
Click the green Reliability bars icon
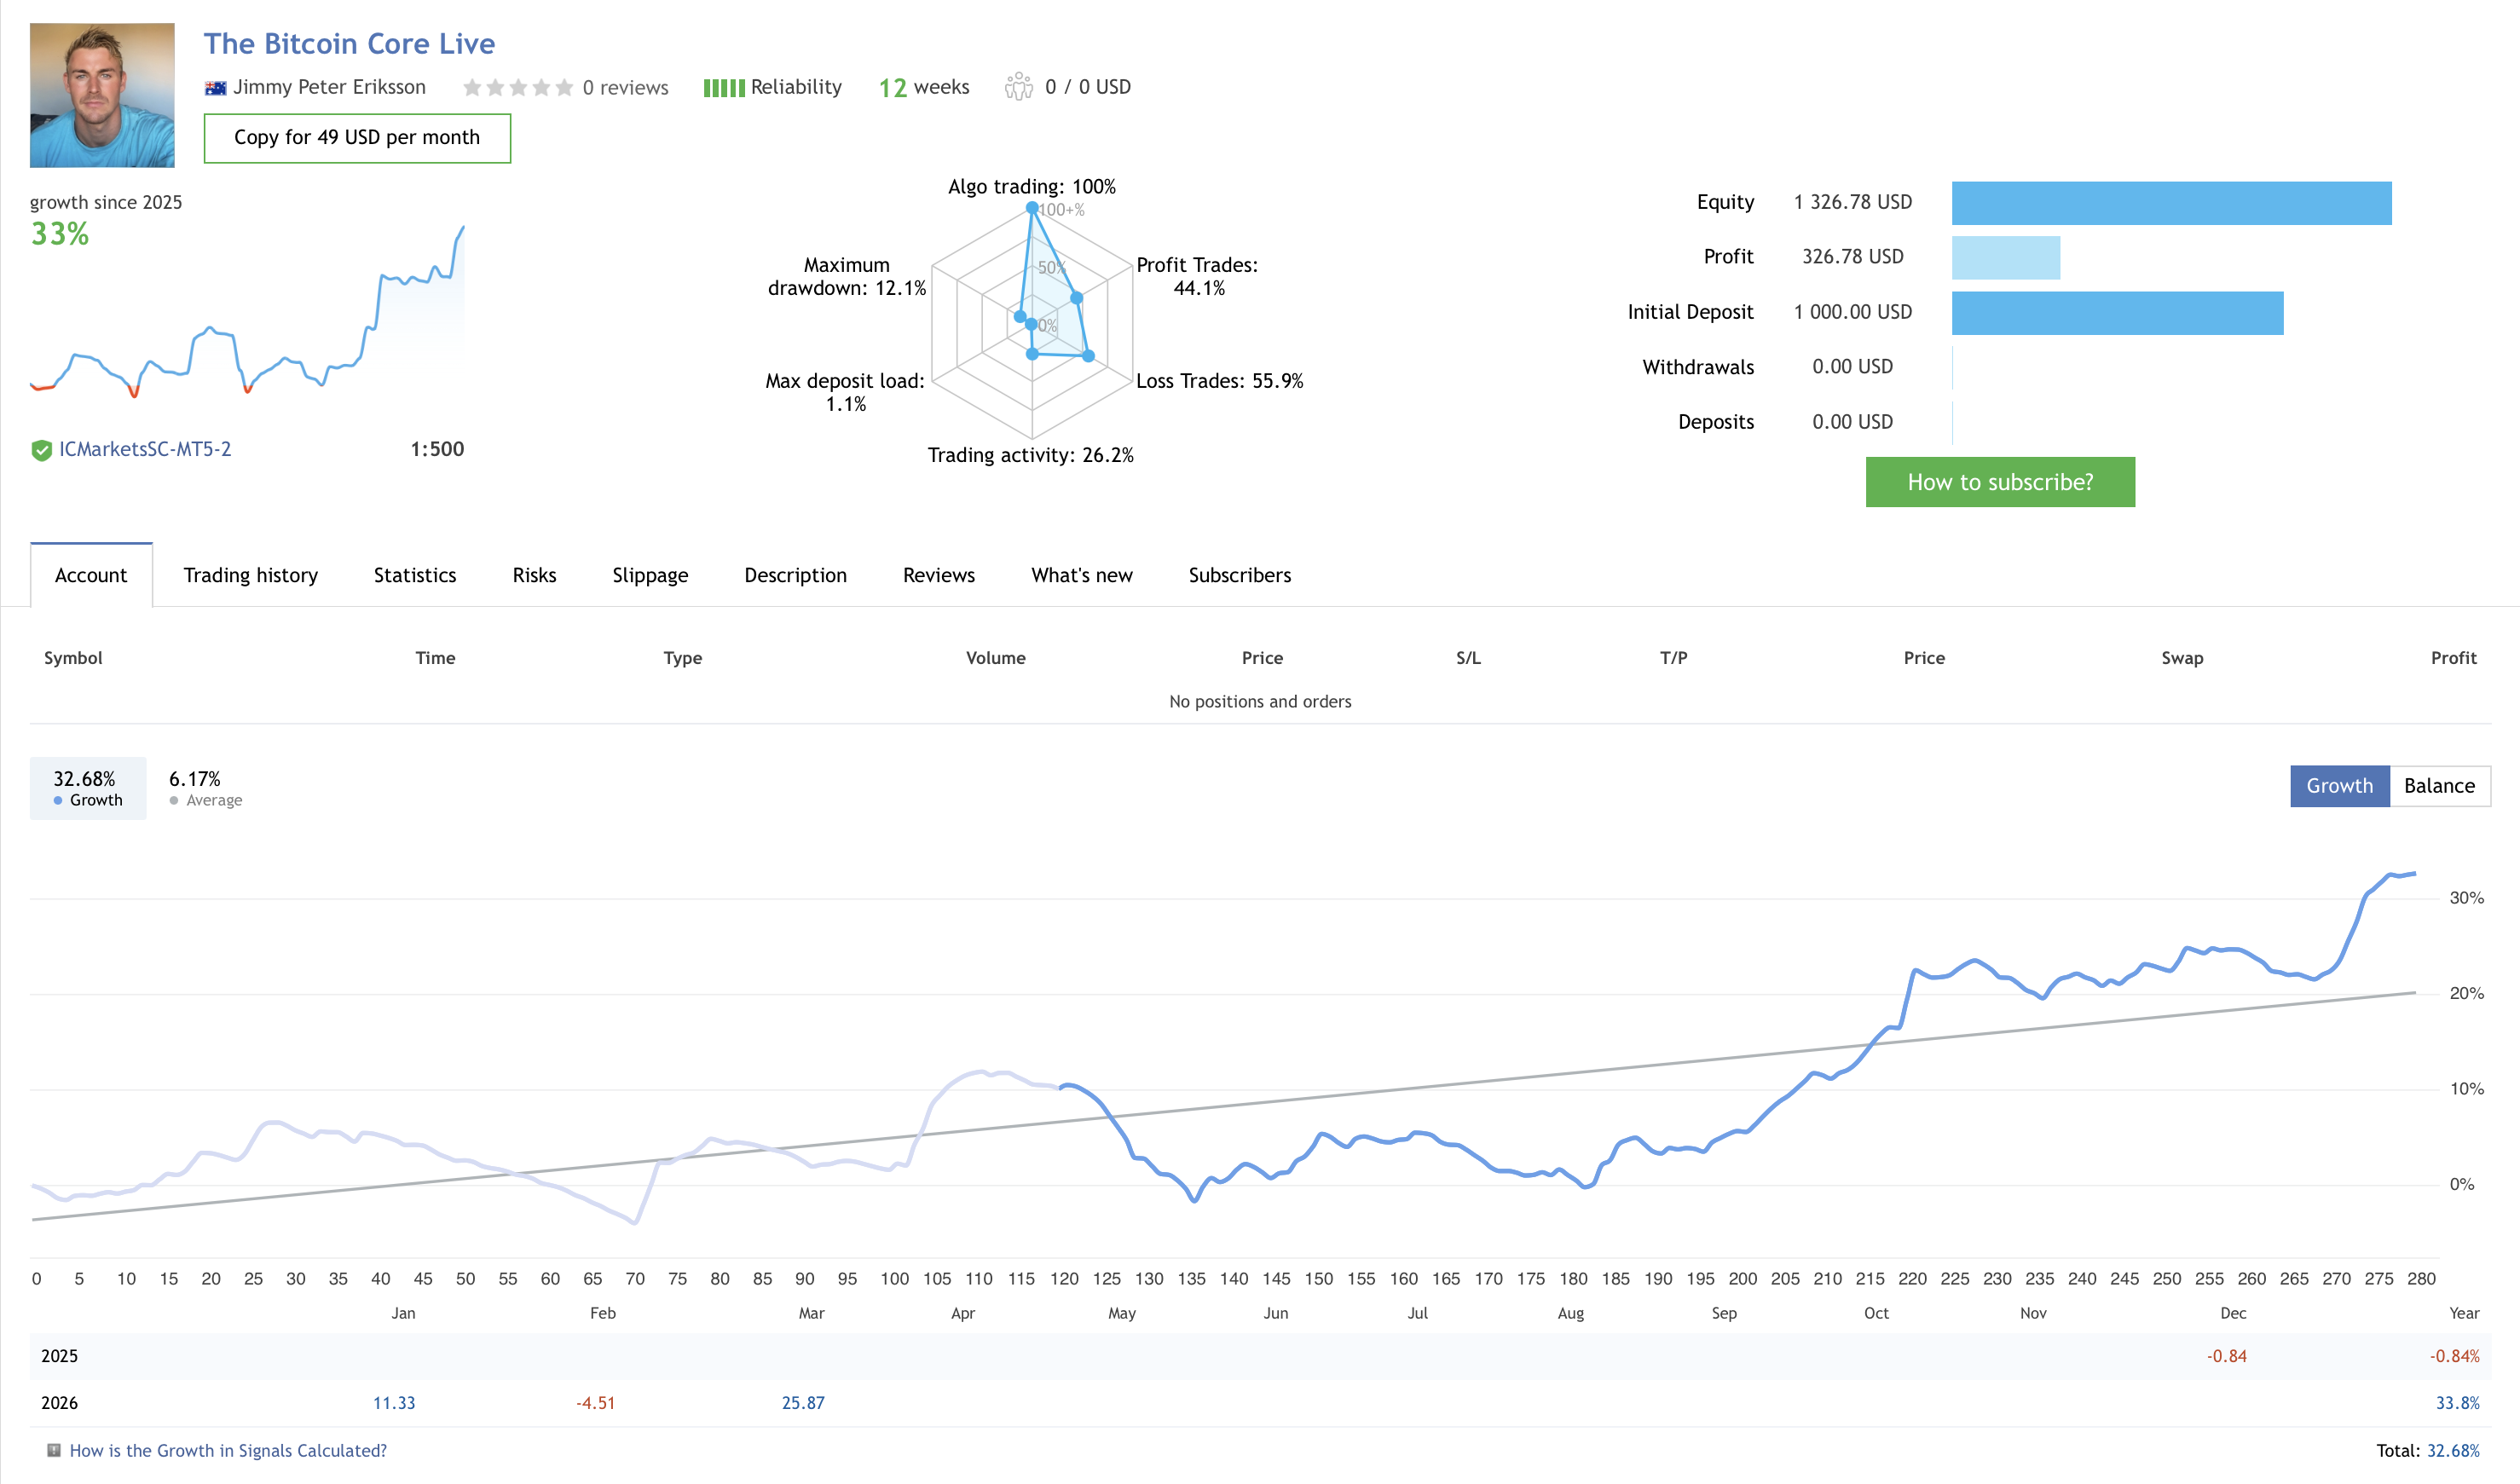[x=723, y=88]
